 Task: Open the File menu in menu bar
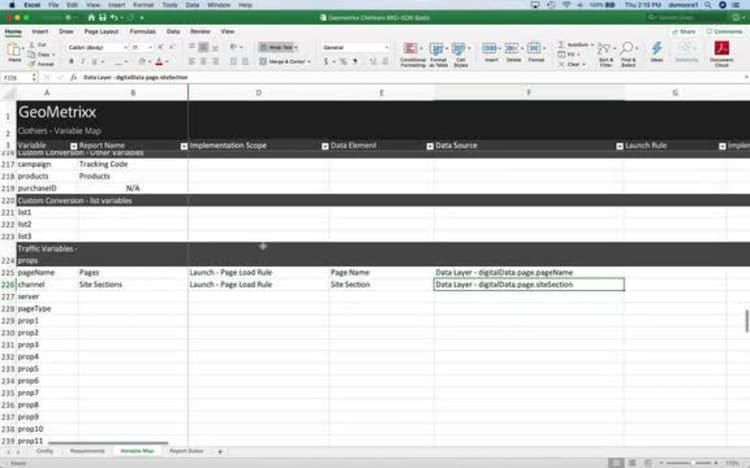point(54,5)
